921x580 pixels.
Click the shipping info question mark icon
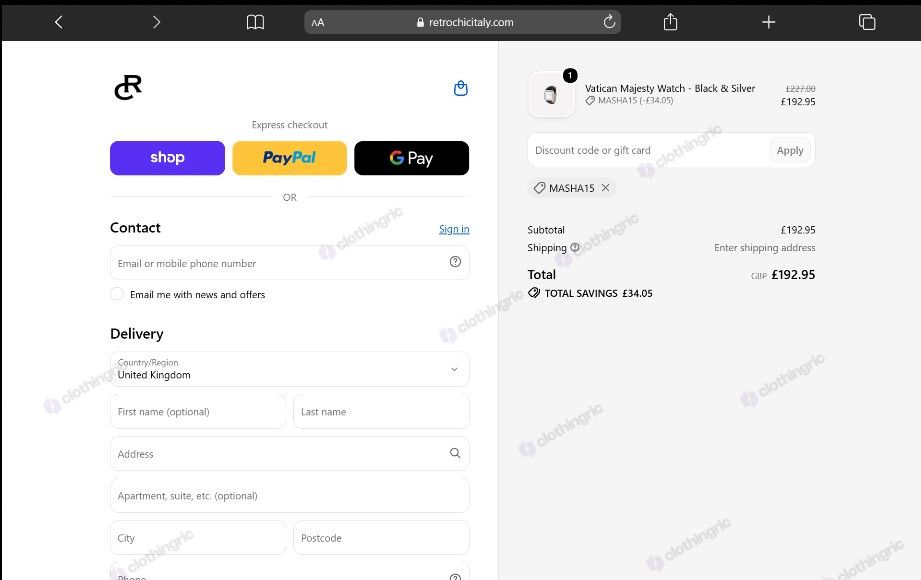(x=575, y=247)
